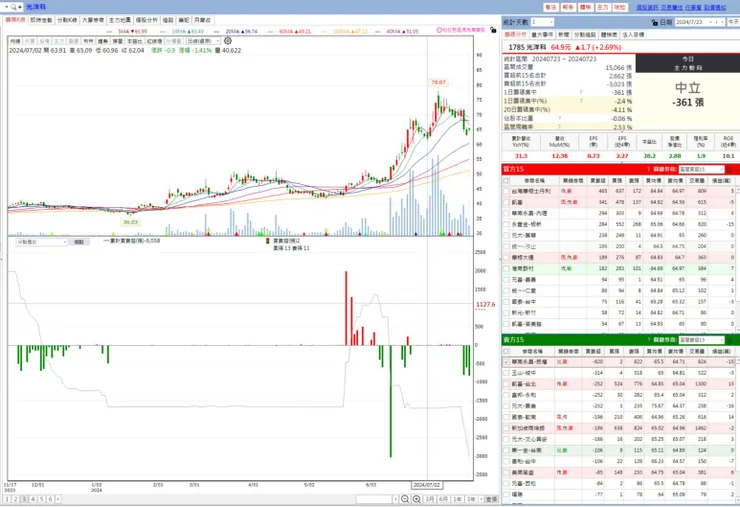The width and height of the screenshot is (740, 507).
Task: Switch to 分點K線 tab
Action: pyautogui.click(x=67, y=20)
